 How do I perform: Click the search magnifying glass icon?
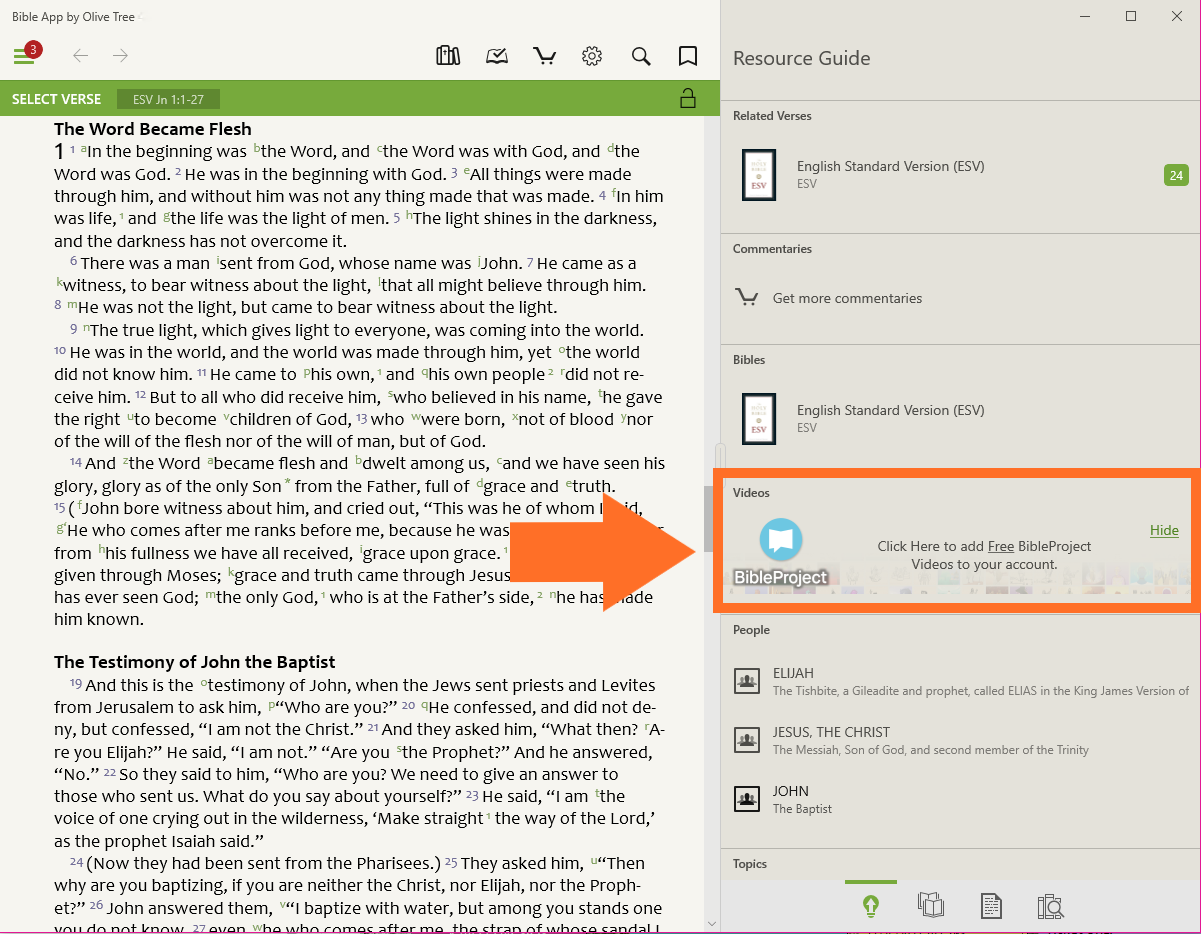pos(641,56)
